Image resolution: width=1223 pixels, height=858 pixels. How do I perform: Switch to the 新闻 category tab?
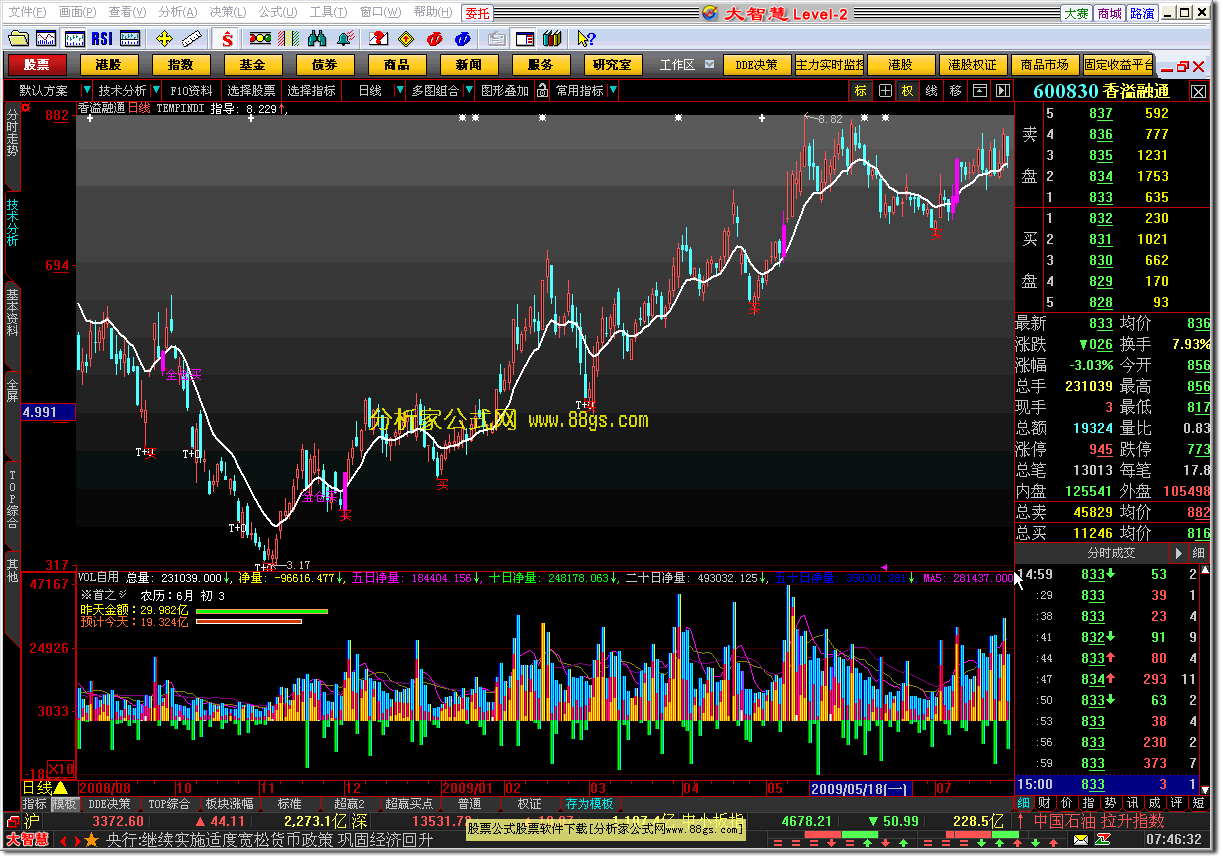469,64
